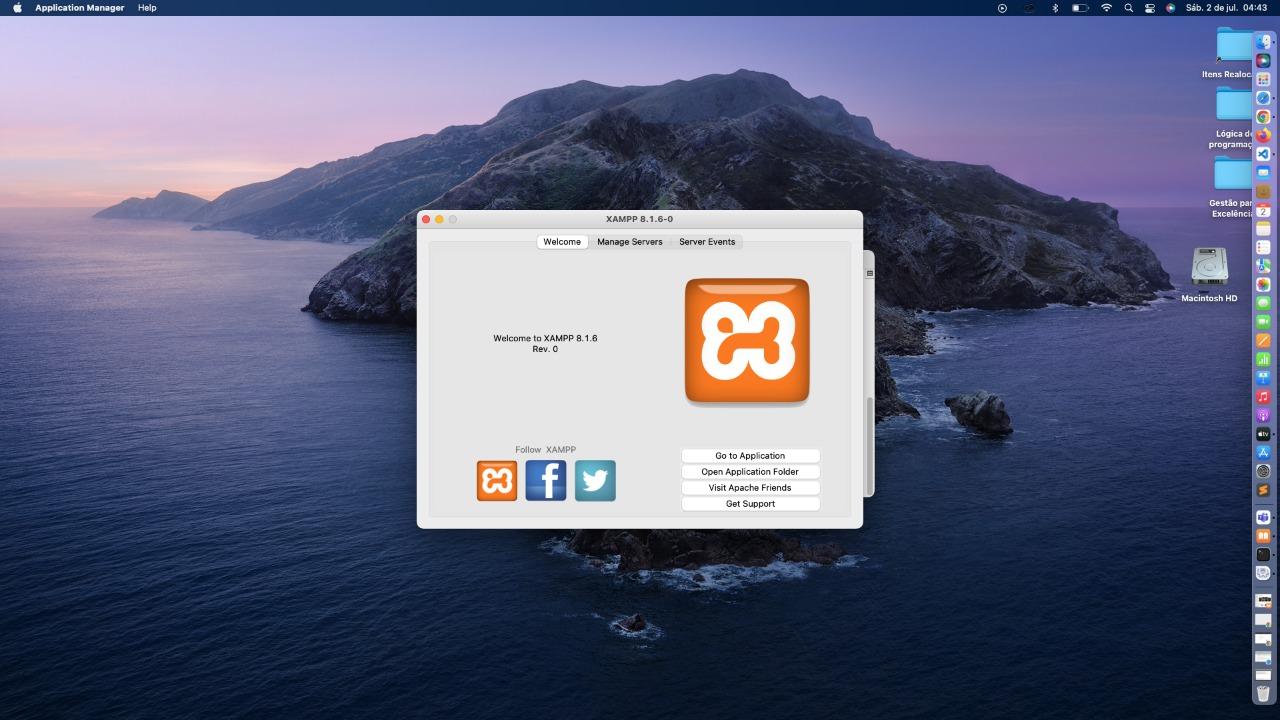Open Launchpad from the Dock
Screen dimensions: 1280x720
(1263, 79)
